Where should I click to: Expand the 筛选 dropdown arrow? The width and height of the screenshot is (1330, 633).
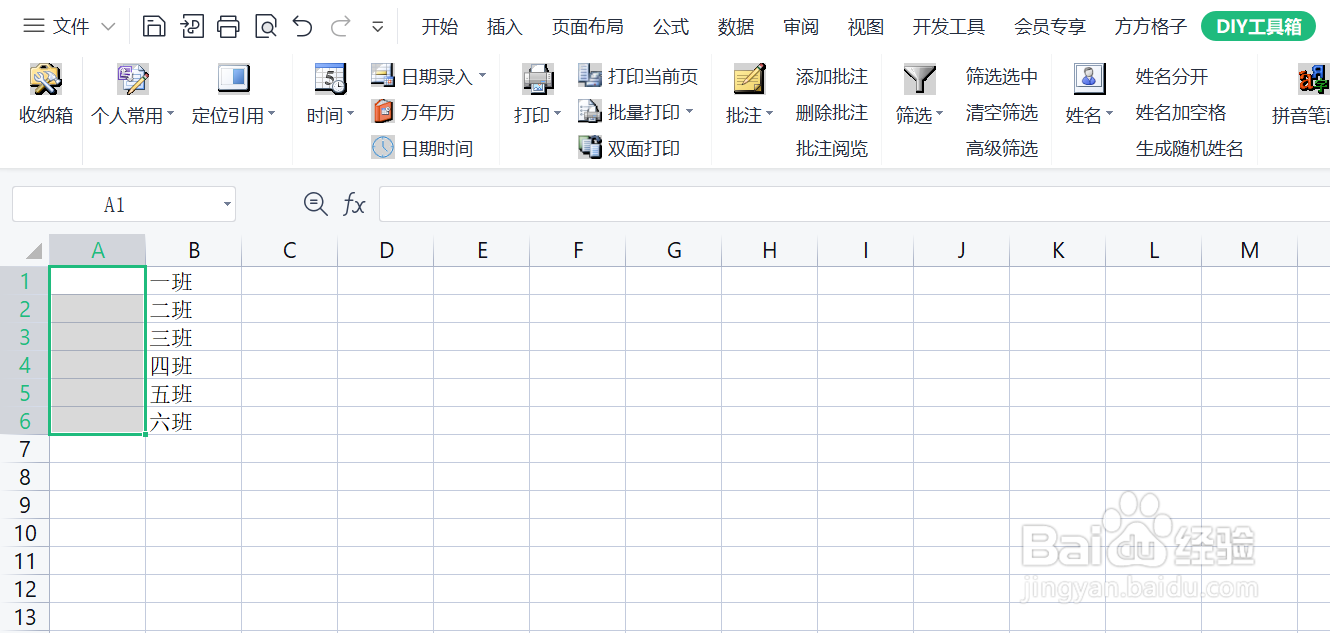(x=939, y=115)
